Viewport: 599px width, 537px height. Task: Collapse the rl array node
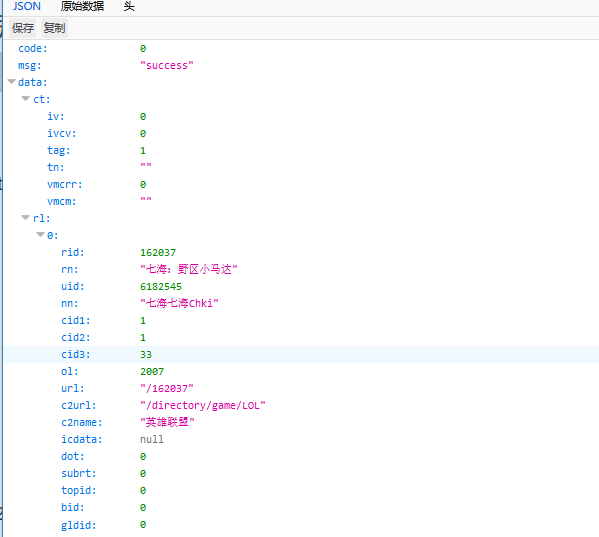pyautogui.click(x=26, y=218)
